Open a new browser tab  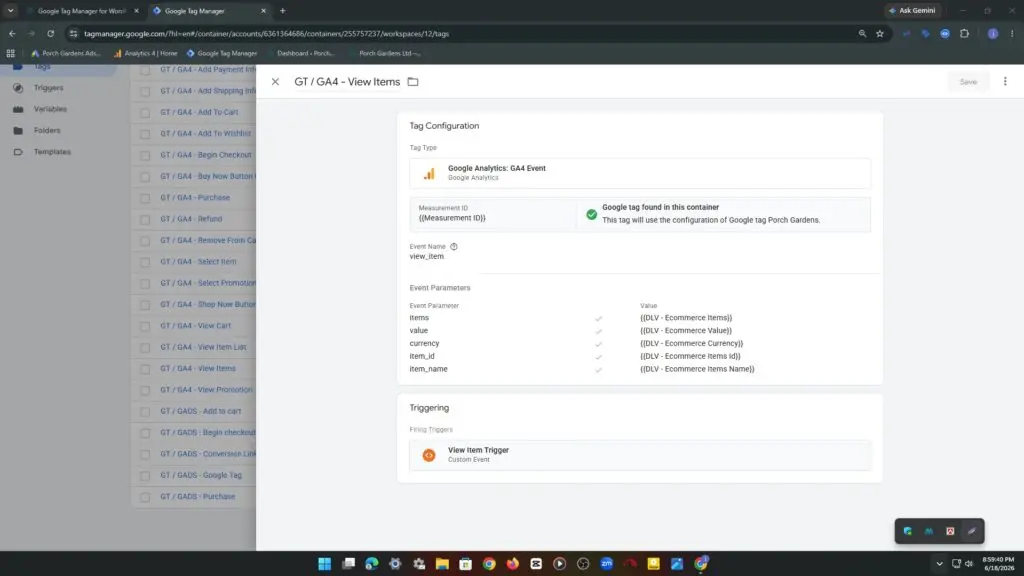coord(283,11)
